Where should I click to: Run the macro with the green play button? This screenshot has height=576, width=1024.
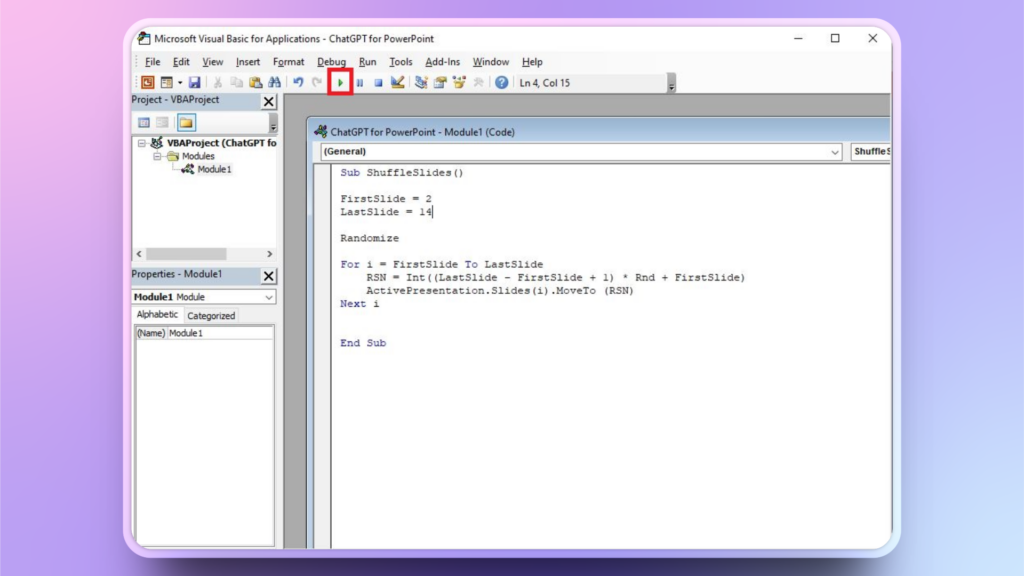click(x=340, y=83)
